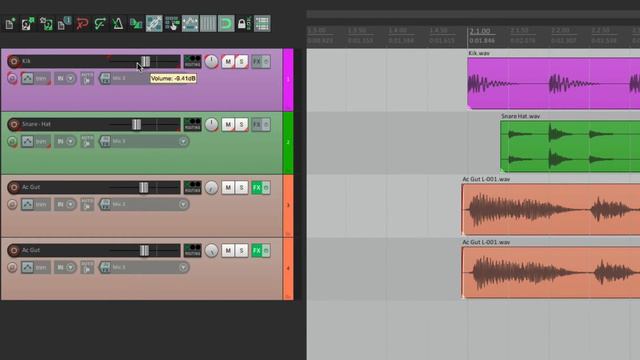The width and height of the screenshot is (640, 360).
Task: Toggle the Auto-crossfade toolbar icon
Action: [x=136, y=24]
